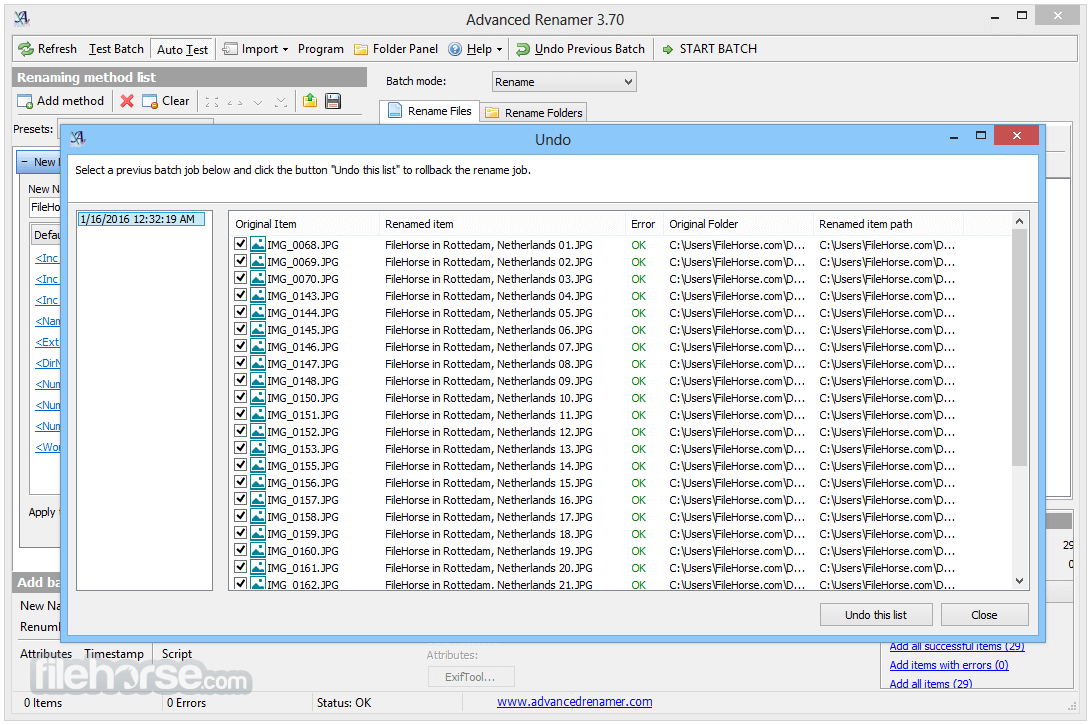Image resolution: width=1091 pixels, height=725 pixels.
Task: Click image icon of IMG_0143.JPG row
Action: [x=258, y=295]
